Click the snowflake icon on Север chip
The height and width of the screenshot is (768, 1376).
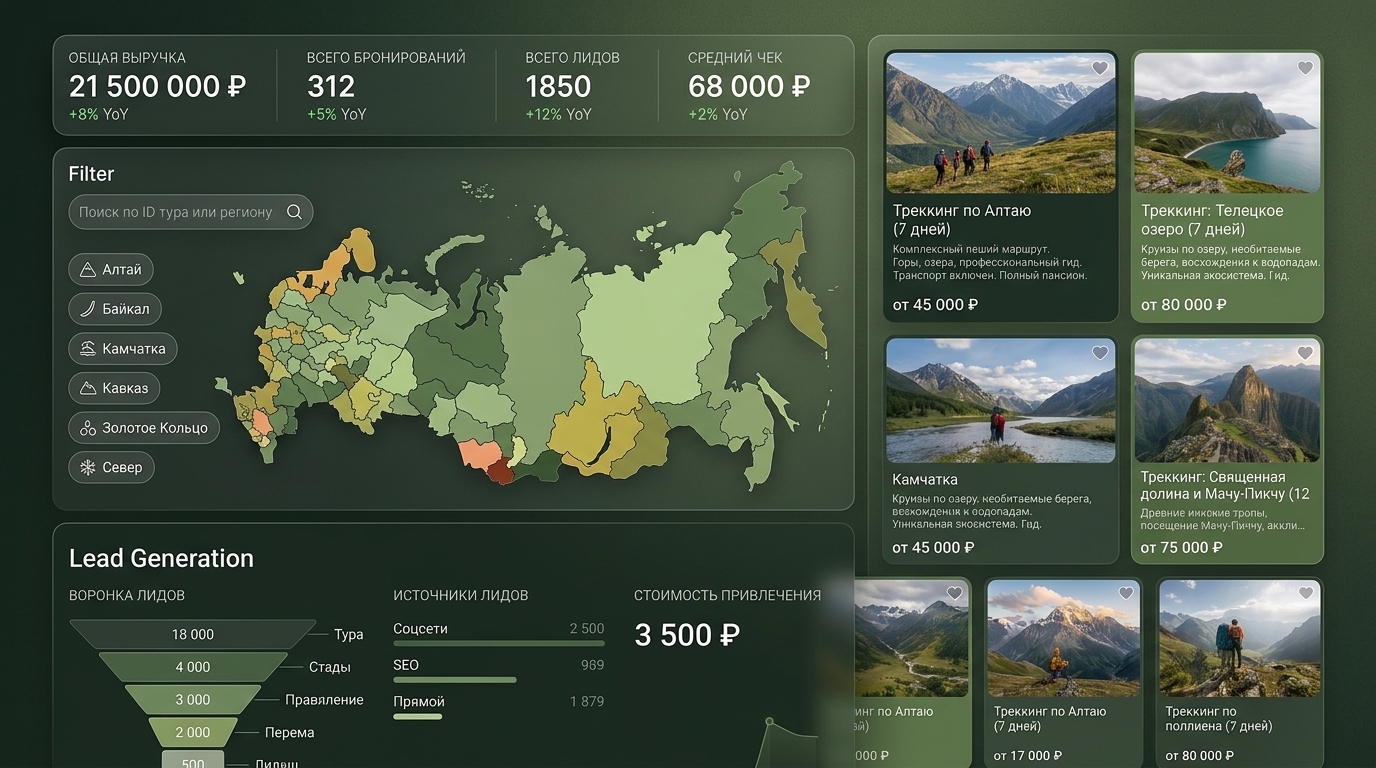click(x=88, y=467)
